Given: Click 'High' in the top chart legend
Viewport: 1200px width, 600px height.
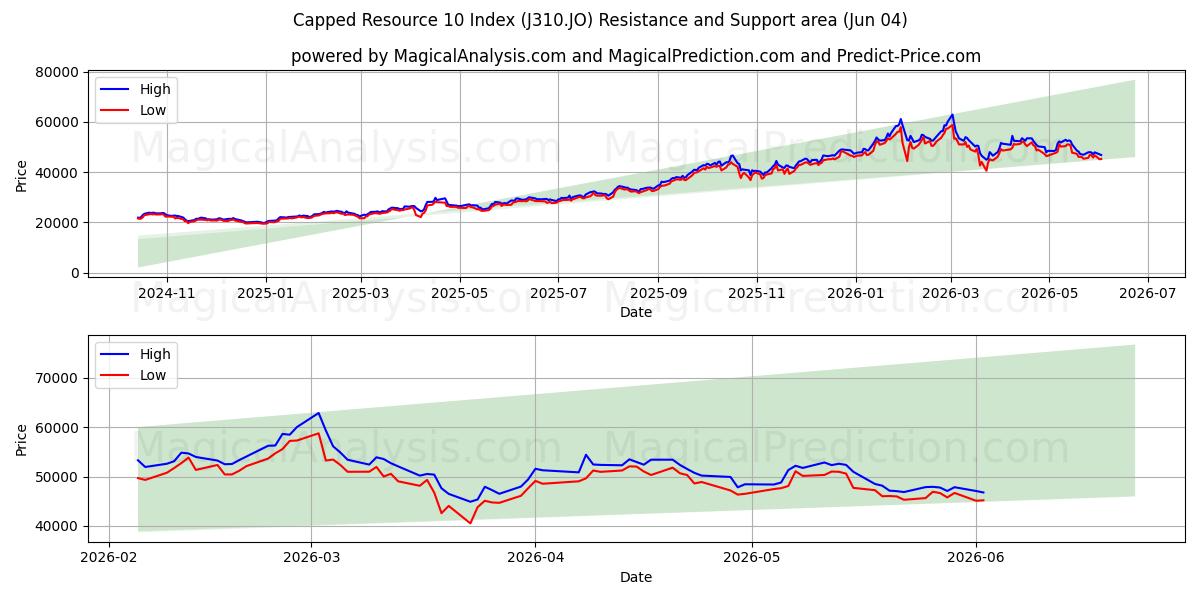Looking at the screenshot, I should 155,89.
